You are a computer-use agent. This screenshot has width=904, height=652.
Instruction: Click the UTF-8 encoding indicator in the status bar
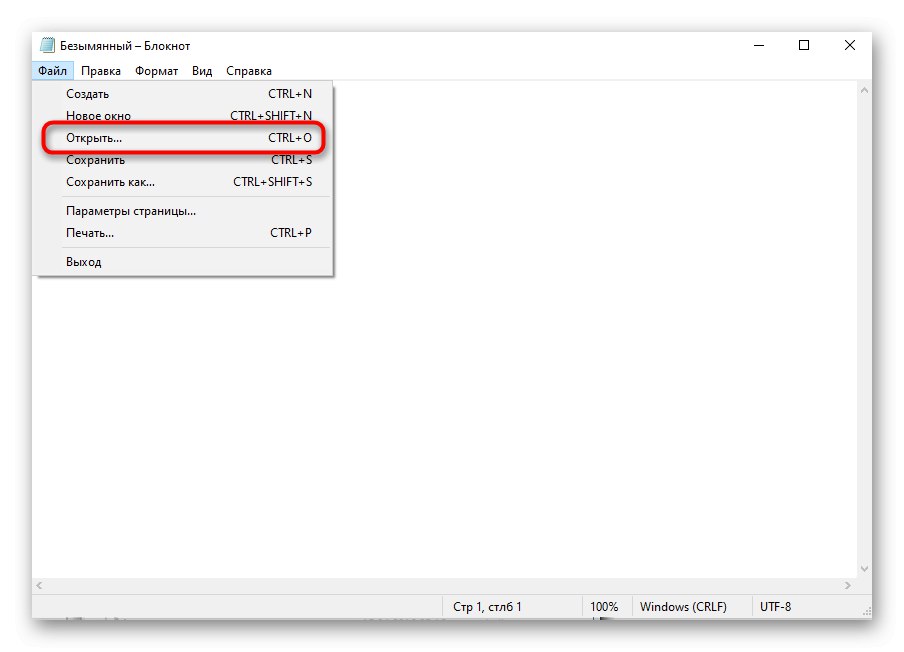[778, 606]
